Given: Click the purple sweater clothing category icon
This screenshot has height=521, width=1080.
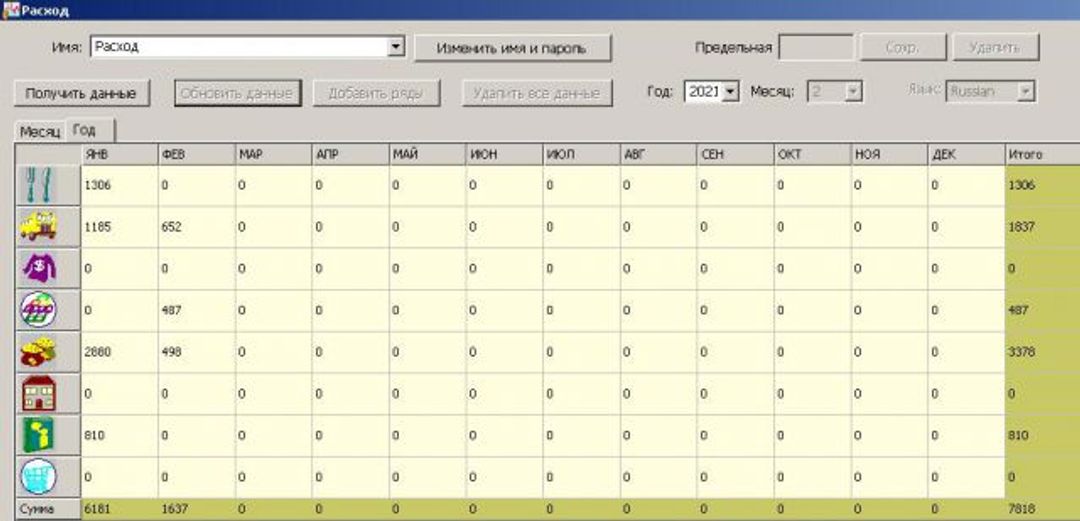Looking at the screenshot, I should (38, 269).
